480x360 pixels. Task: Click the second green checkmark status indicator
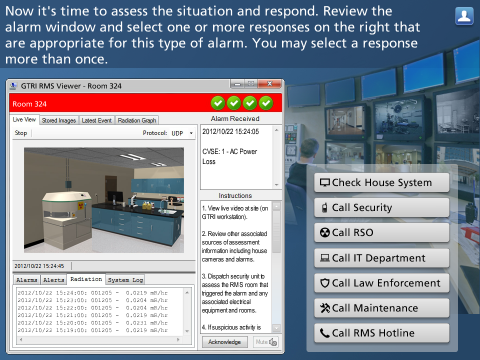click(234, 103)
